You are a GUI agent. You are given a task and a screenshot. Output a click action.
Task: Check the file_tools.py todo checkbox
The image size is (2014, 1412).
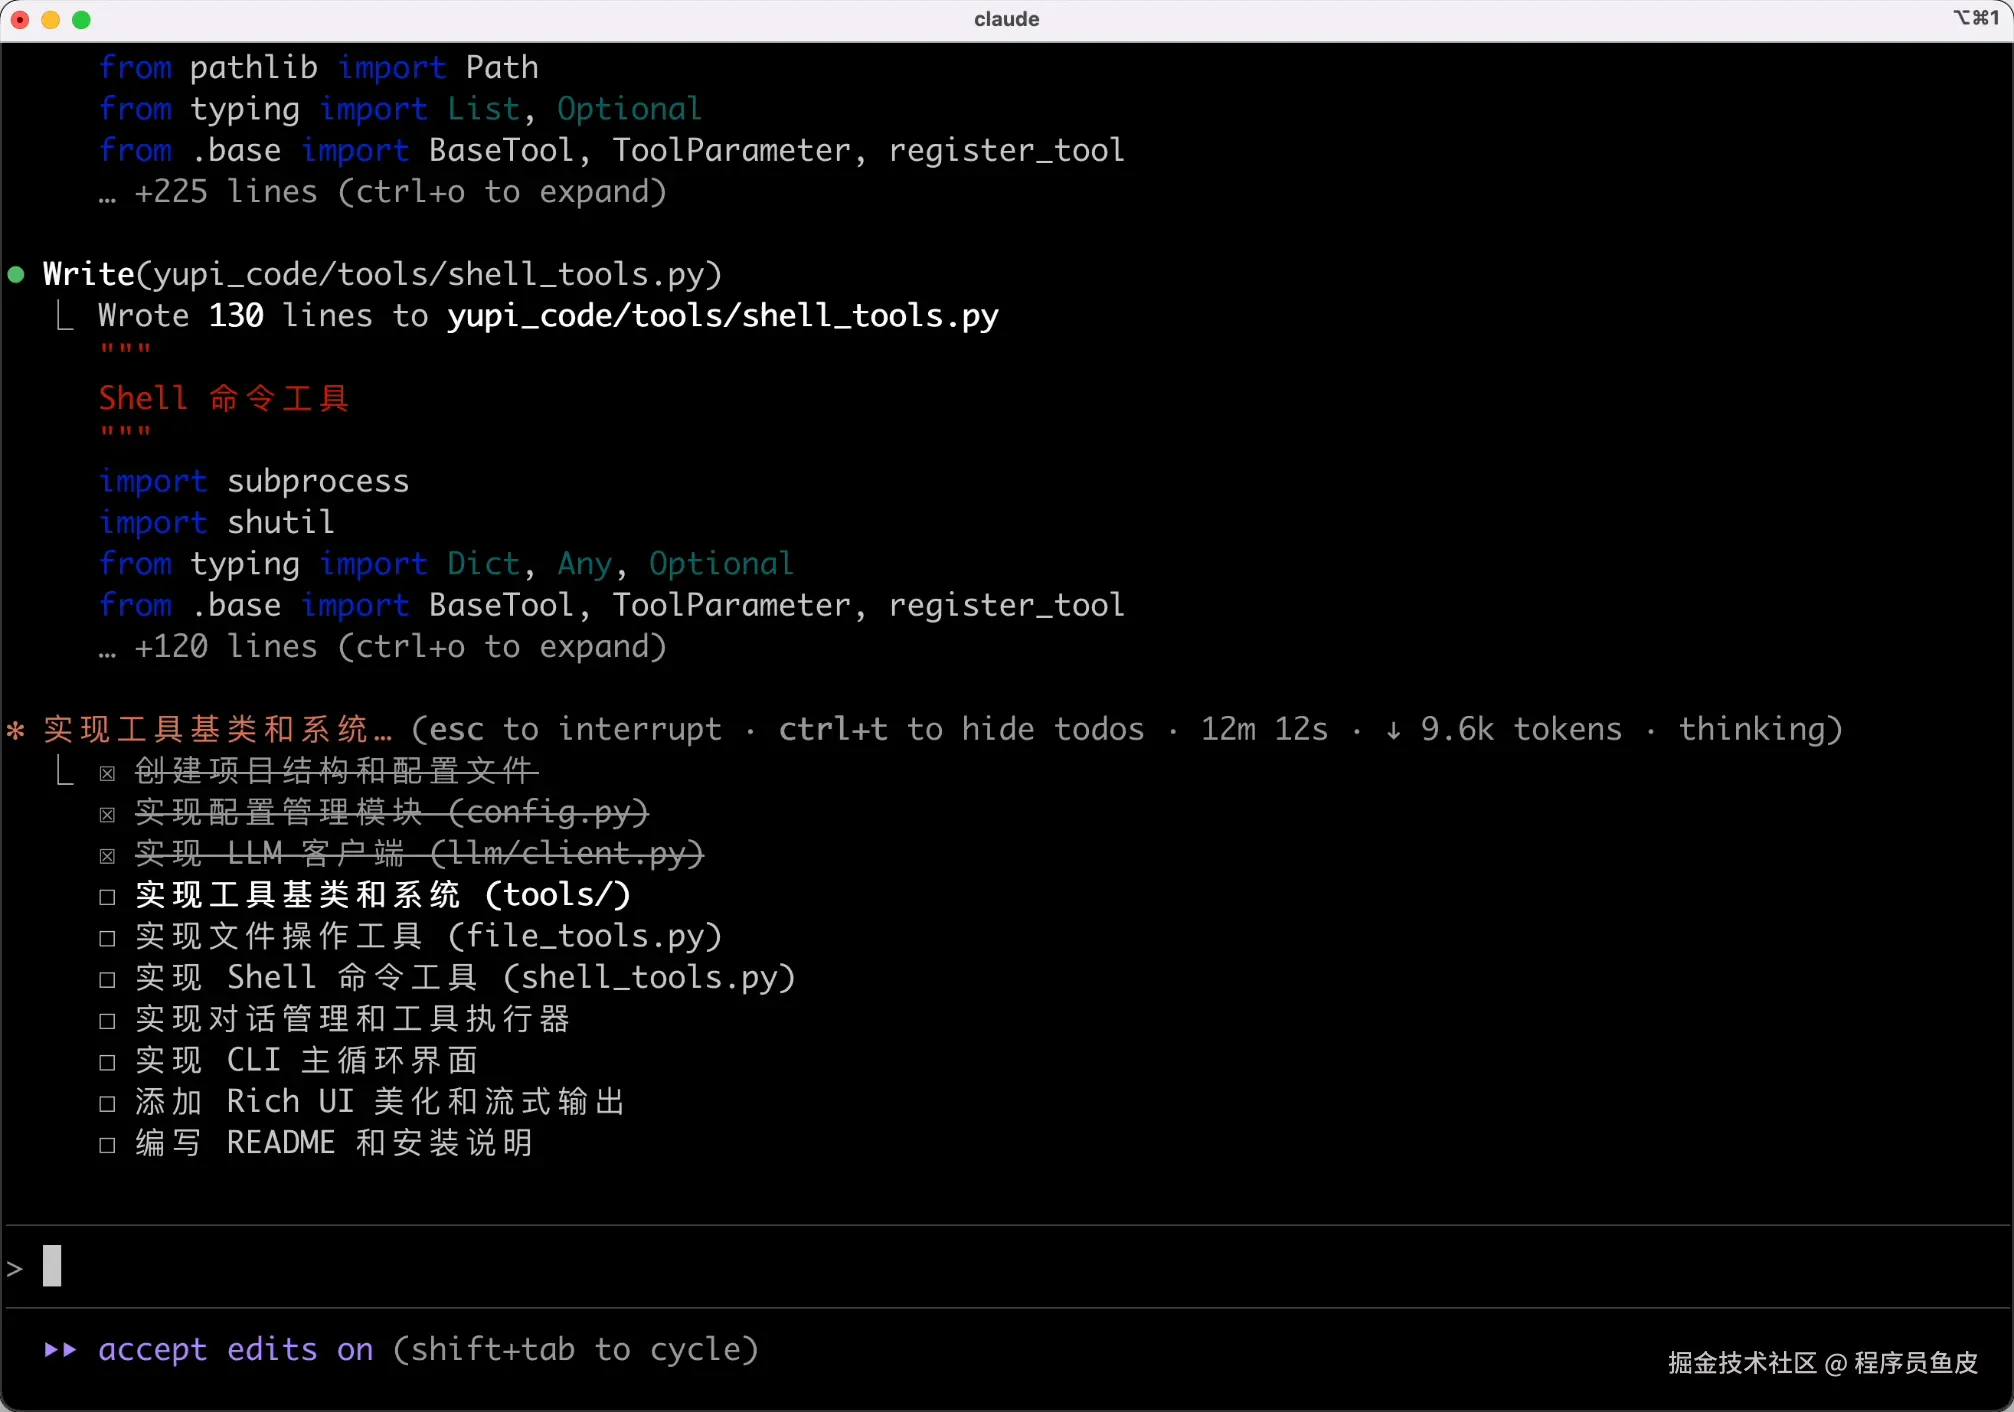(107, 938)
